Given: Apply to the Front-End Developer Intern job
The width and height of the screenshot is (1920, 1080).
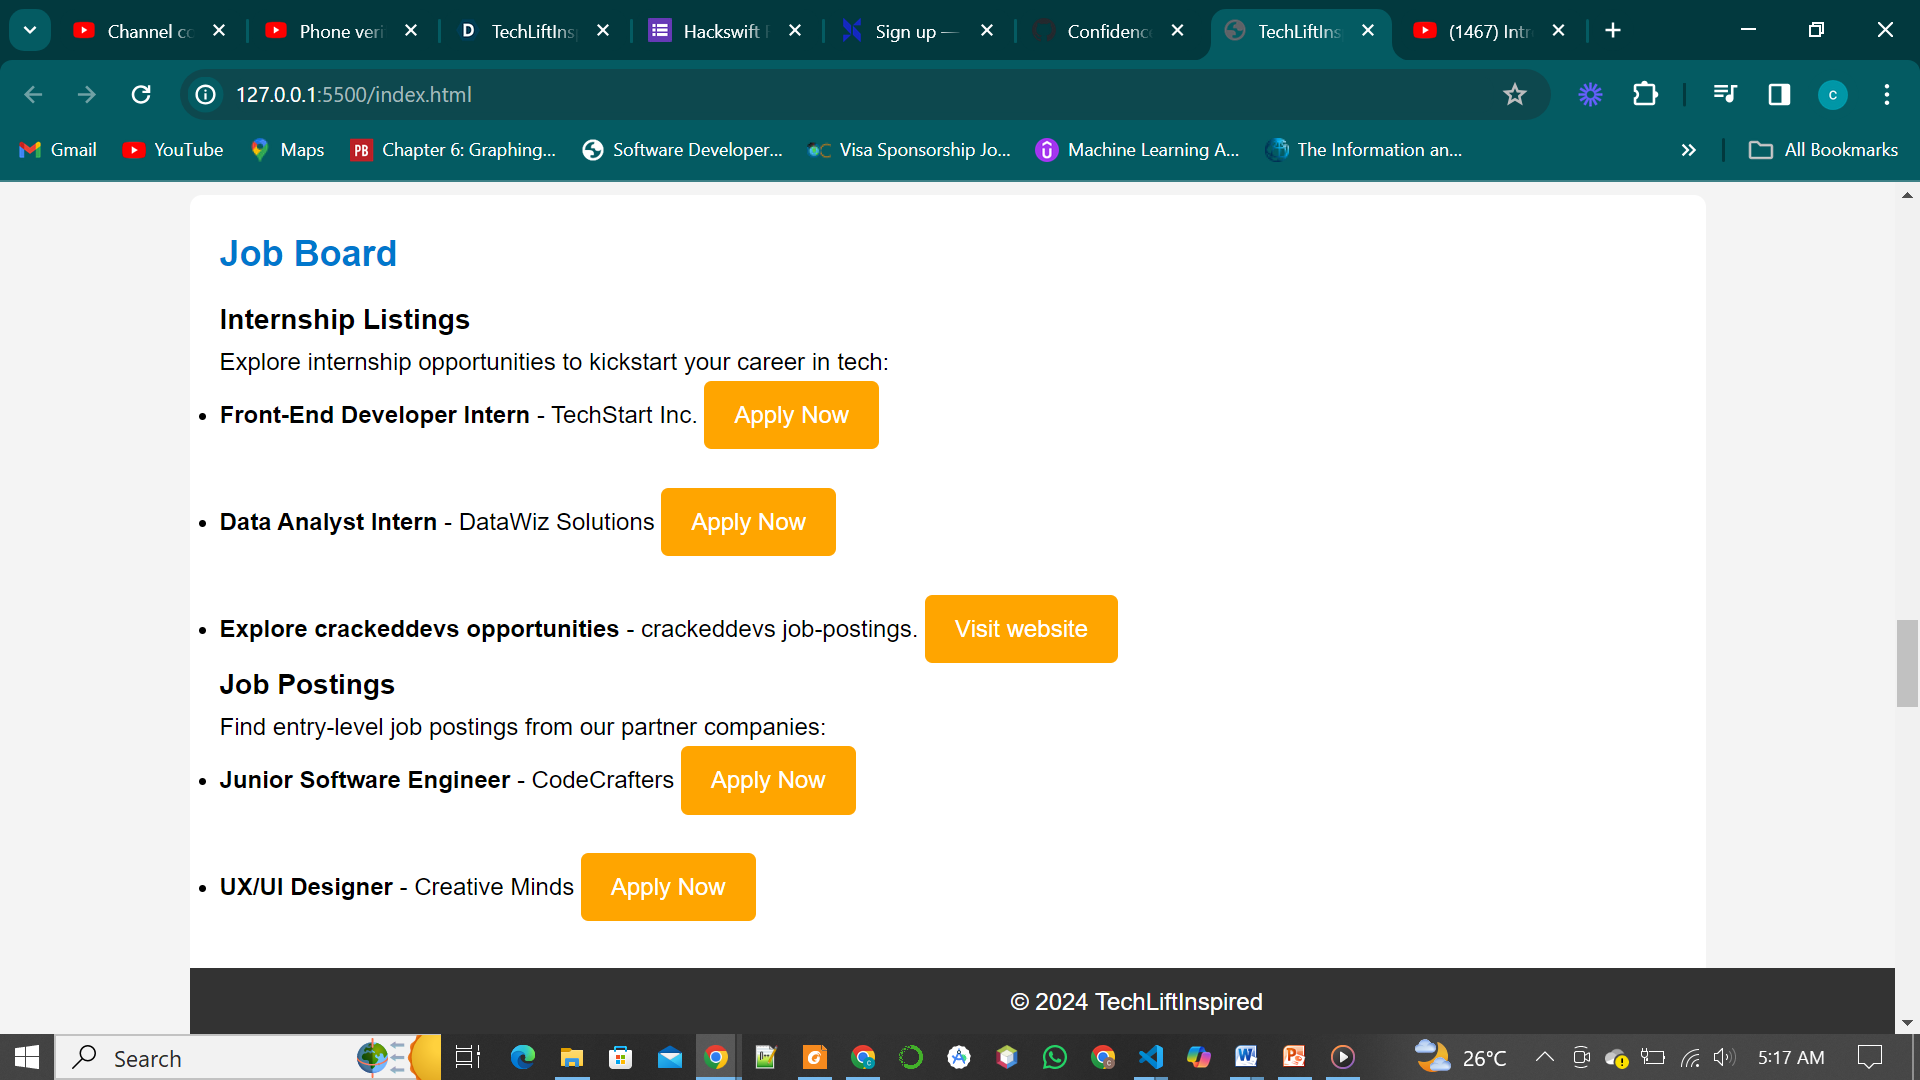Looking at the screenshot, I should [791, 415].
